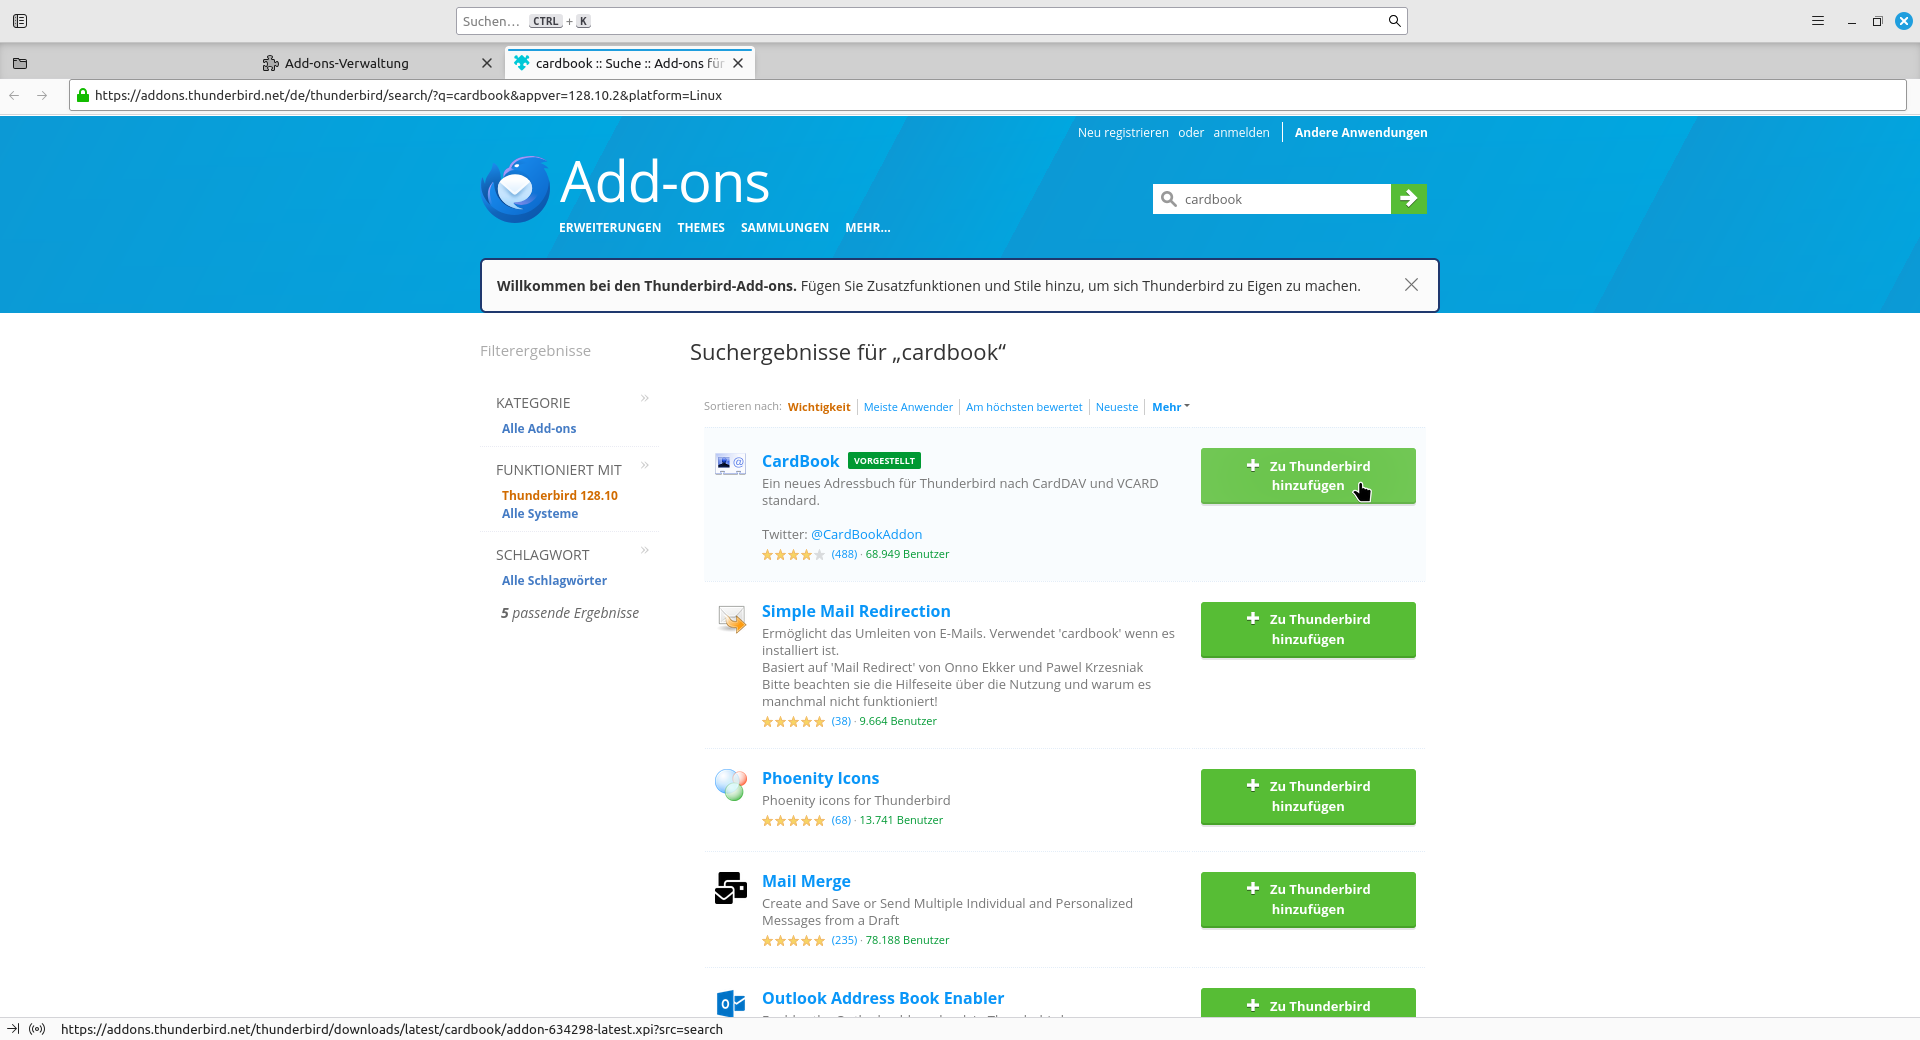This screenshot has height=1040, width=1920.
Task: Open the THEMES navigation item
Action: [701, 228]
